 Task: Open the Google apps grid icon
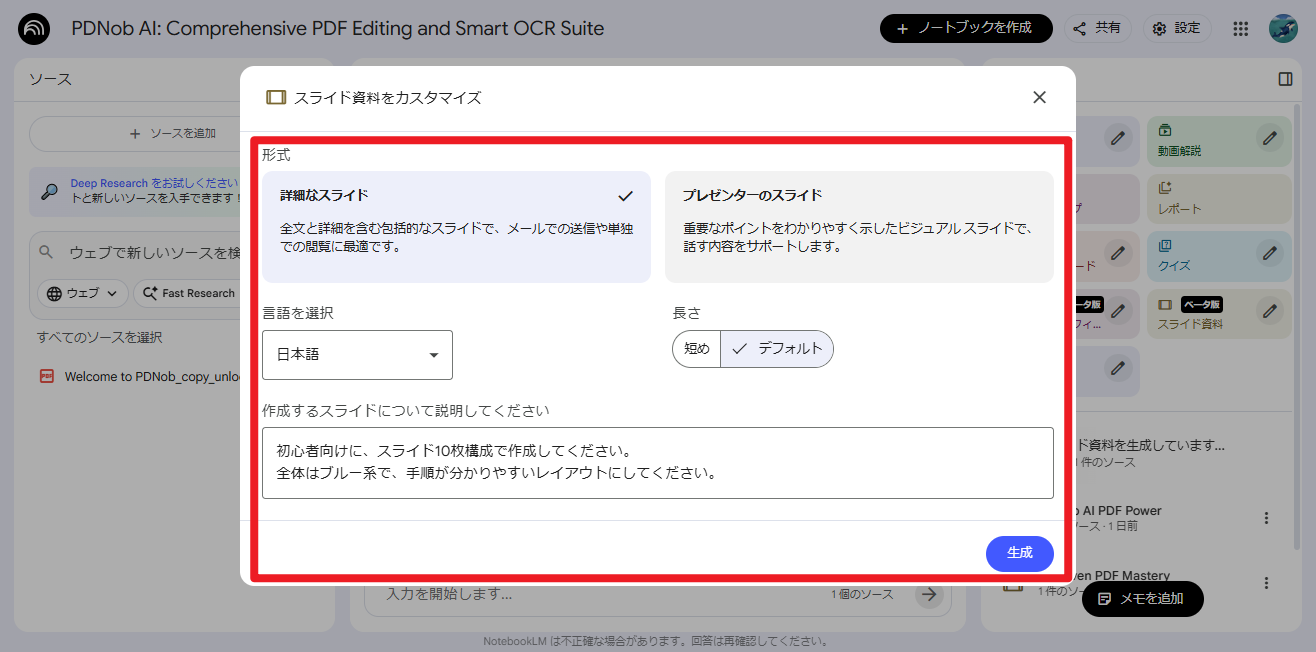[1240, 28]
